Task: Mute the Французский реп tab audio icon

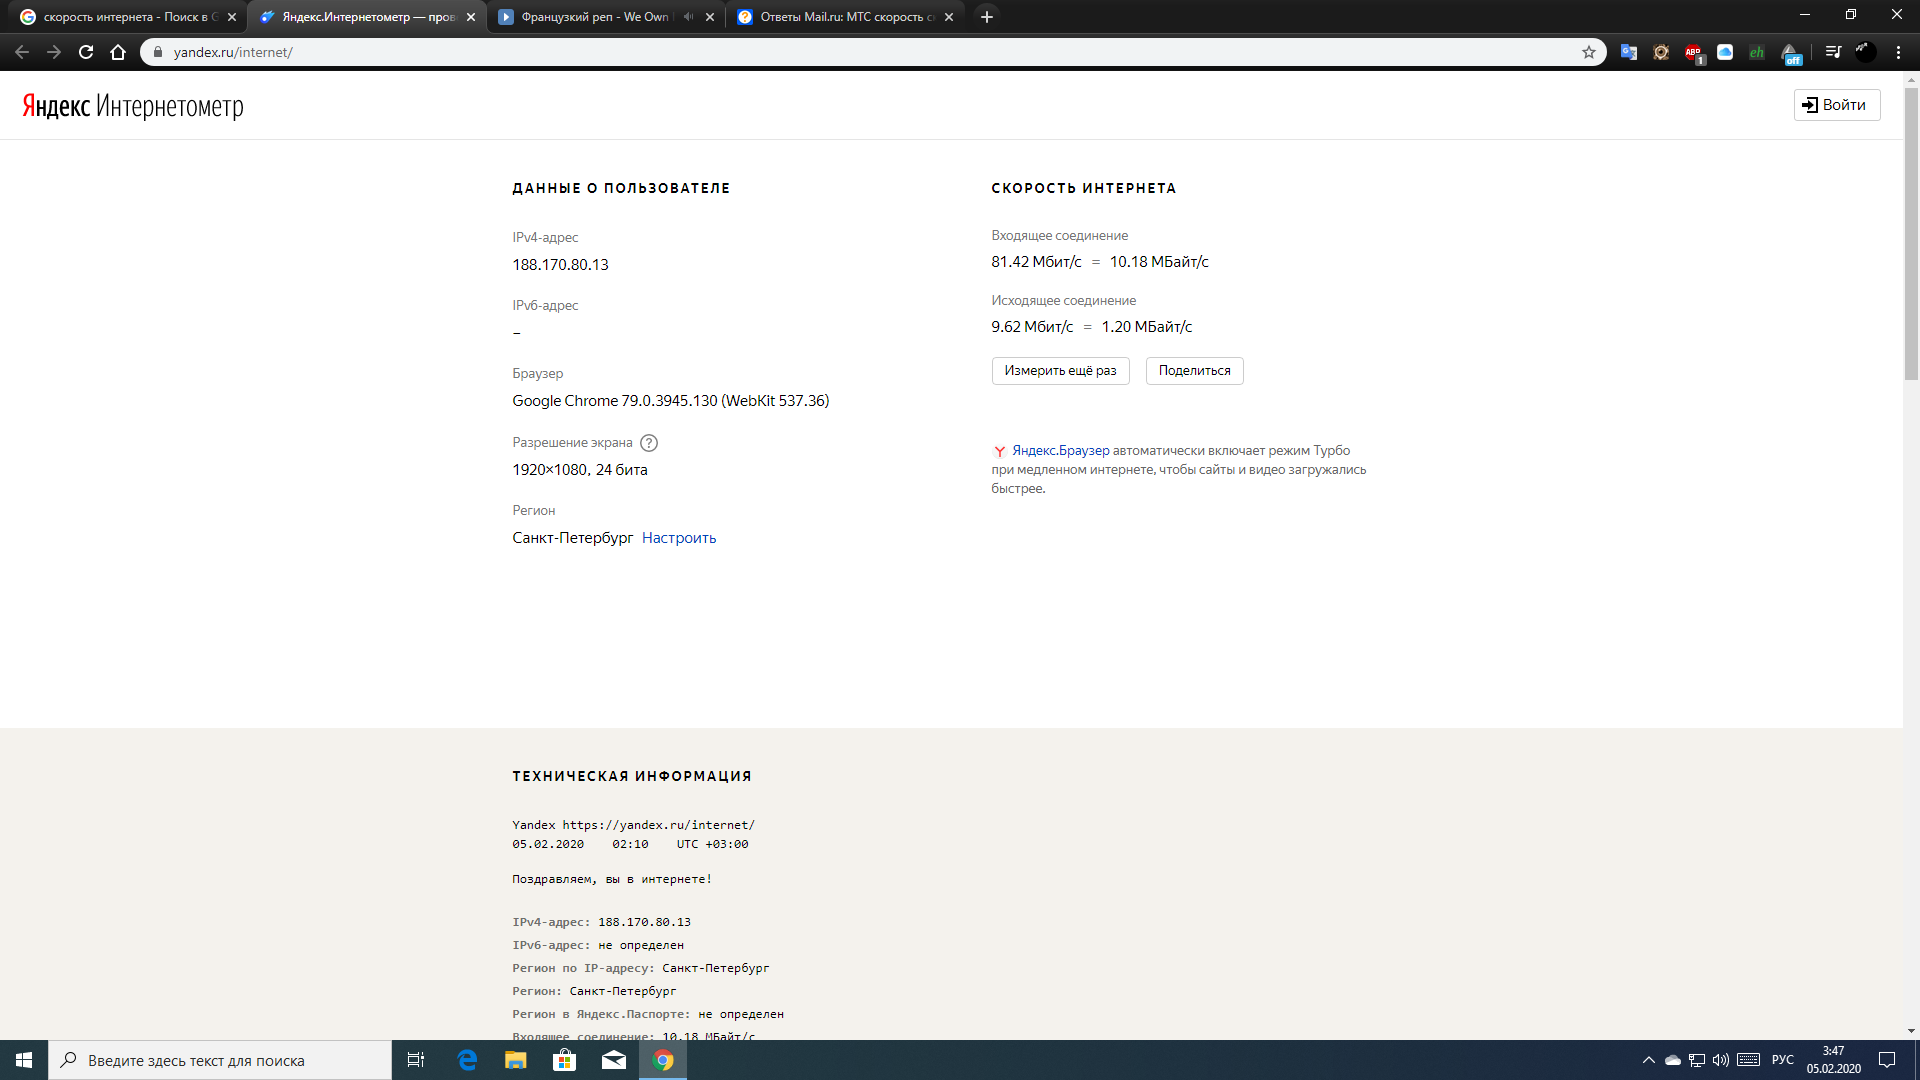Action: [x=688, y=17]
